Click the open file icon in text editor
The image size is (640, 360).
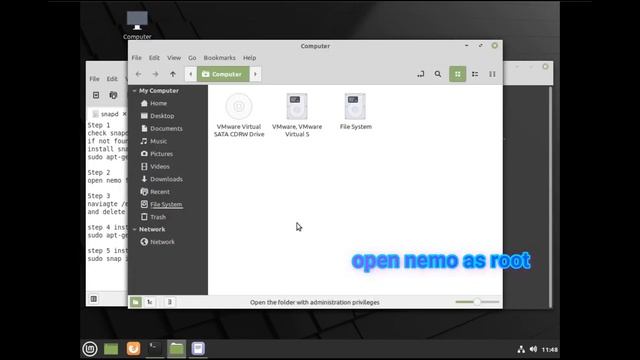[x=113, y=95]
